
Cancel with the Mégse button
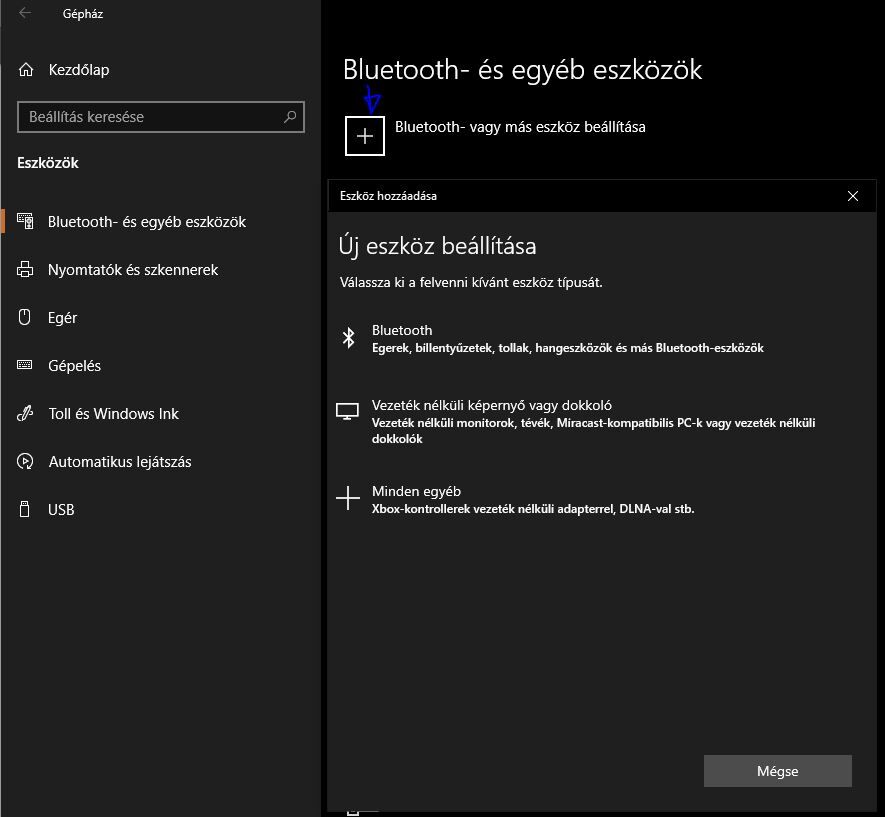pos(778,771)
